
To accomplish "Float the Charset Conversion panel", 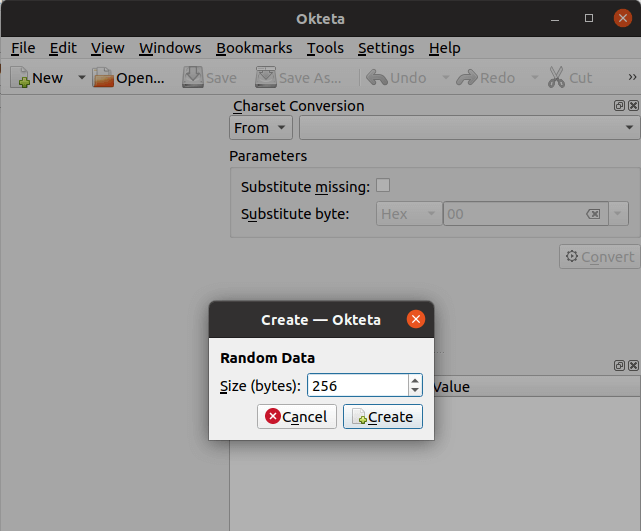I will (619, 105).
